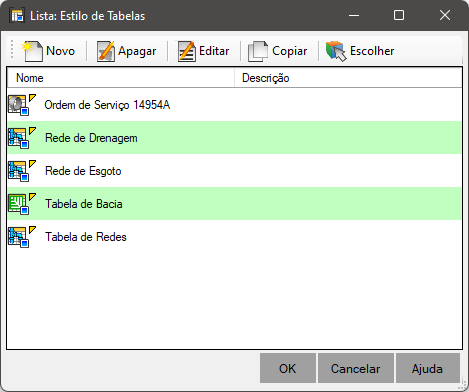Click the Rede de Esgoto table icon
This screenshot has height=392, width=469.
click(x=22, y=171)
